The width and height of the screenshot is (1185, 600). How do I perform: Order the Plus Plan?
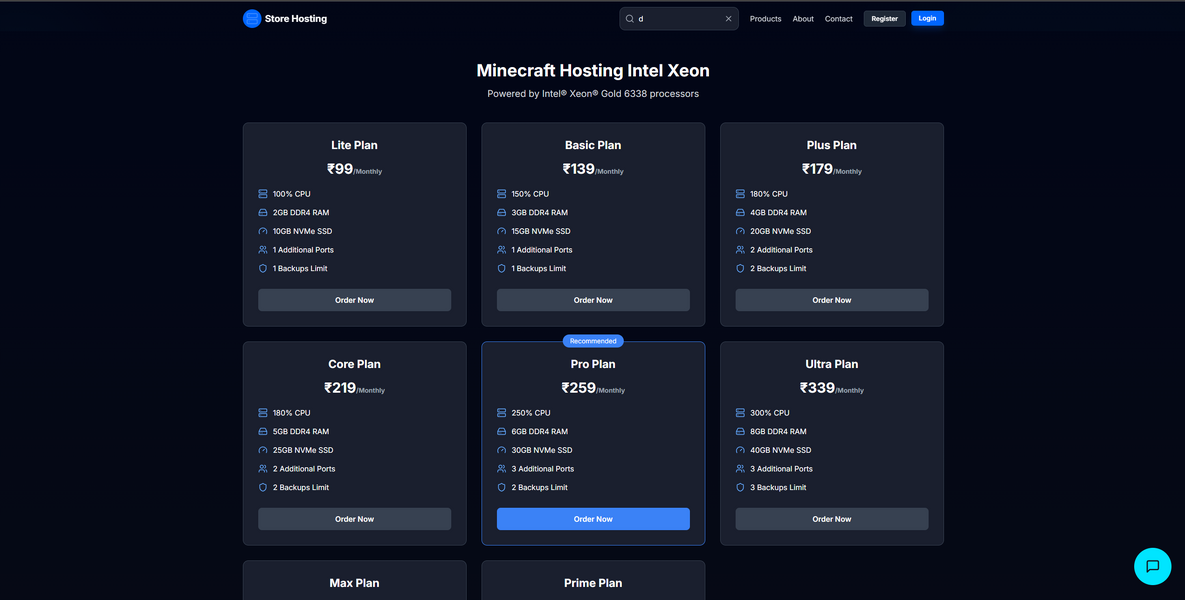coord(832,300)
